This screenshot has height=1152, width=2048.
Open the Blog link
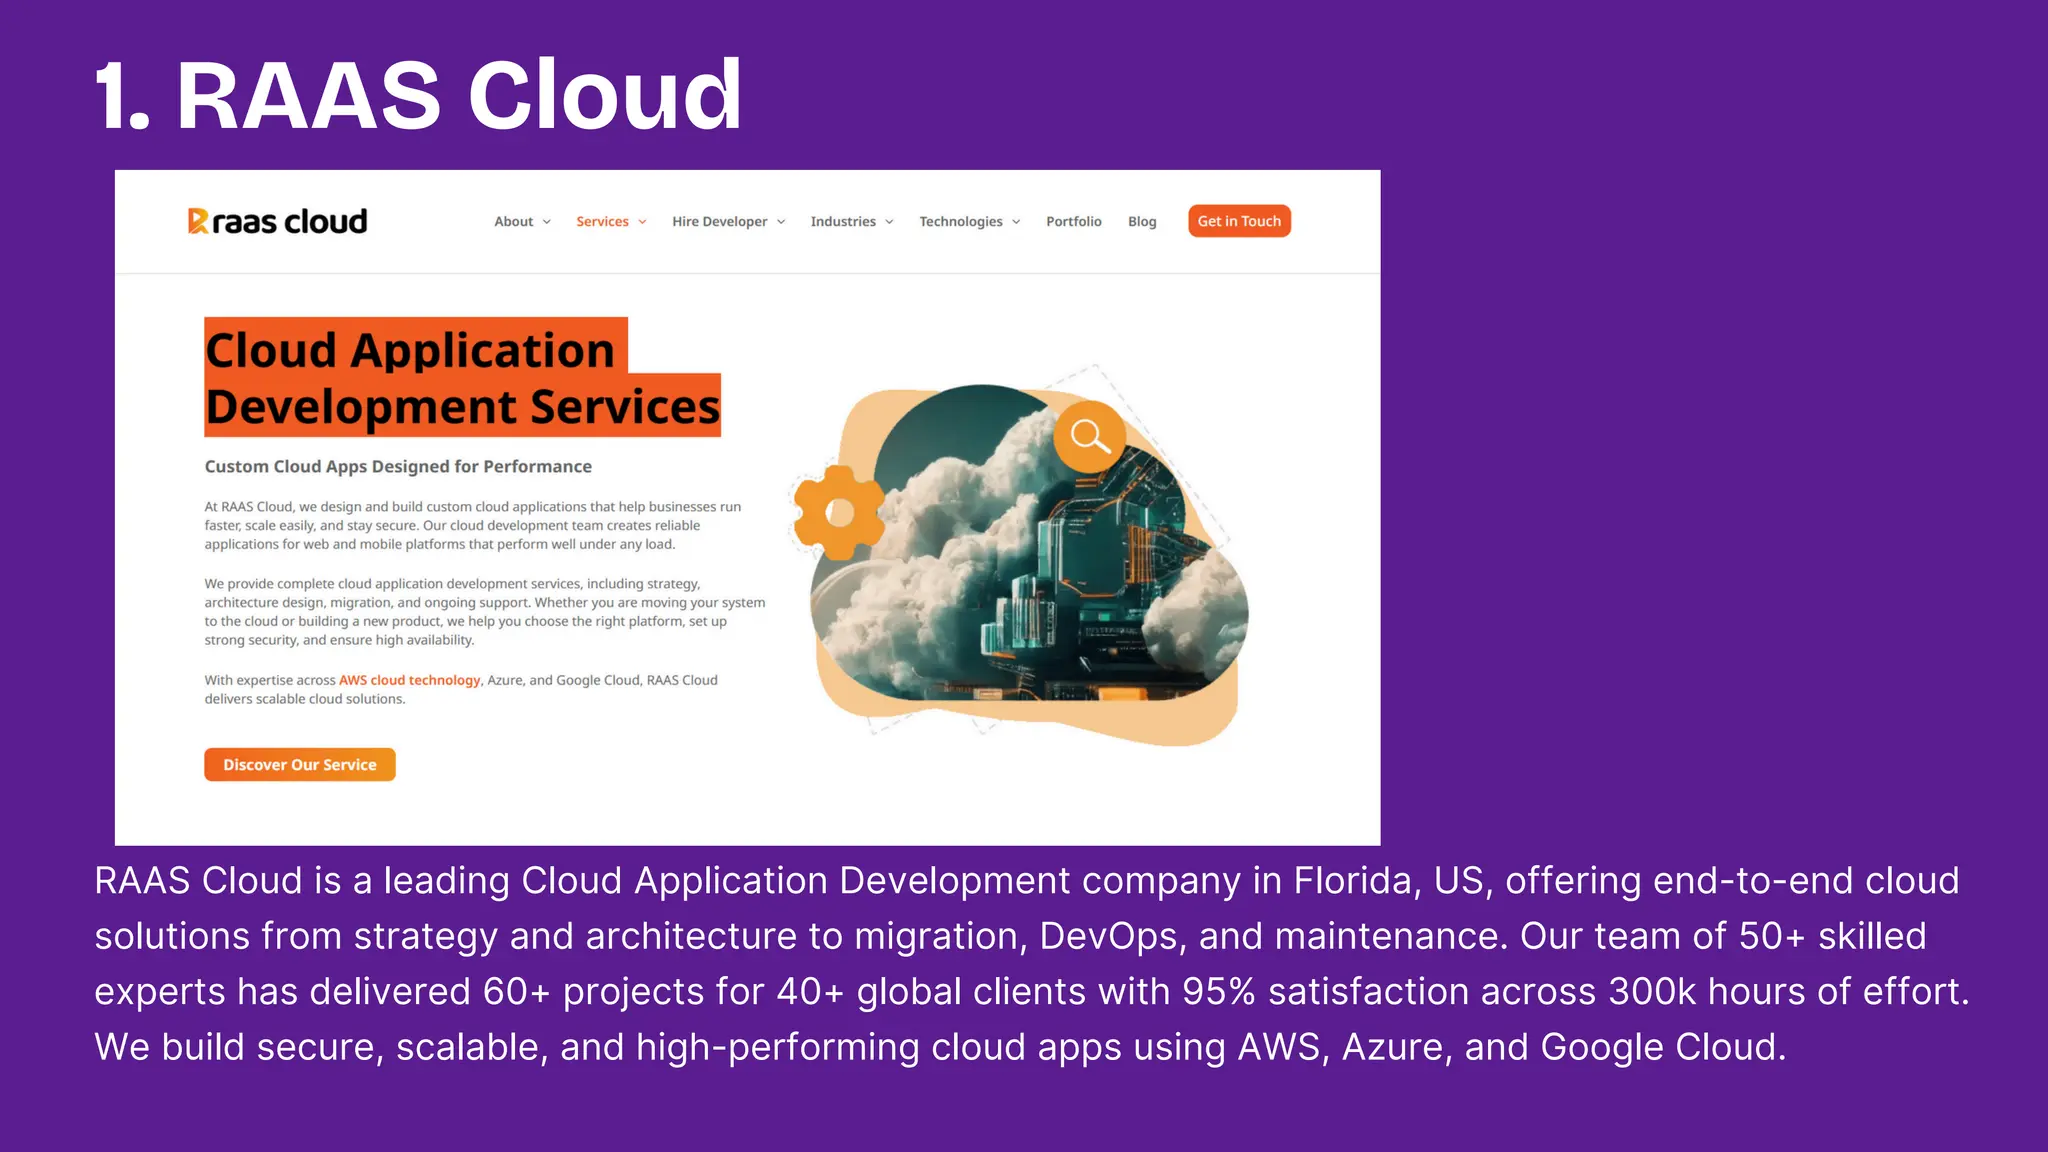click(x=1142, y=222)
